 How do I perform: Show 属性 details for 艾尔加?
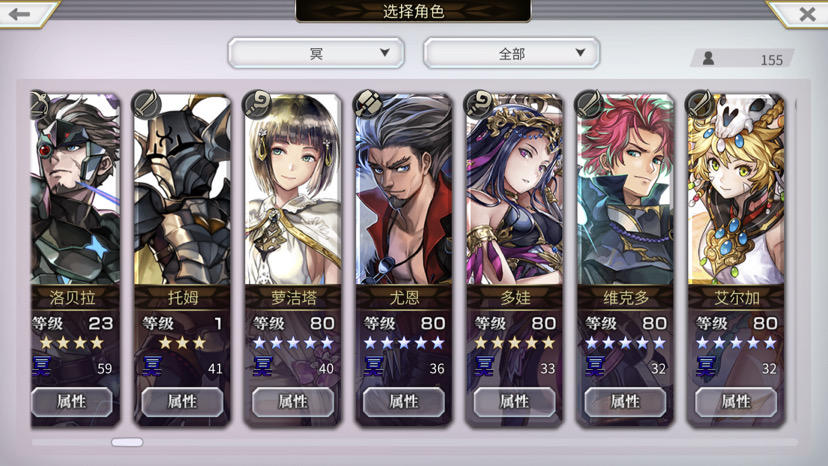click(736, 402)
